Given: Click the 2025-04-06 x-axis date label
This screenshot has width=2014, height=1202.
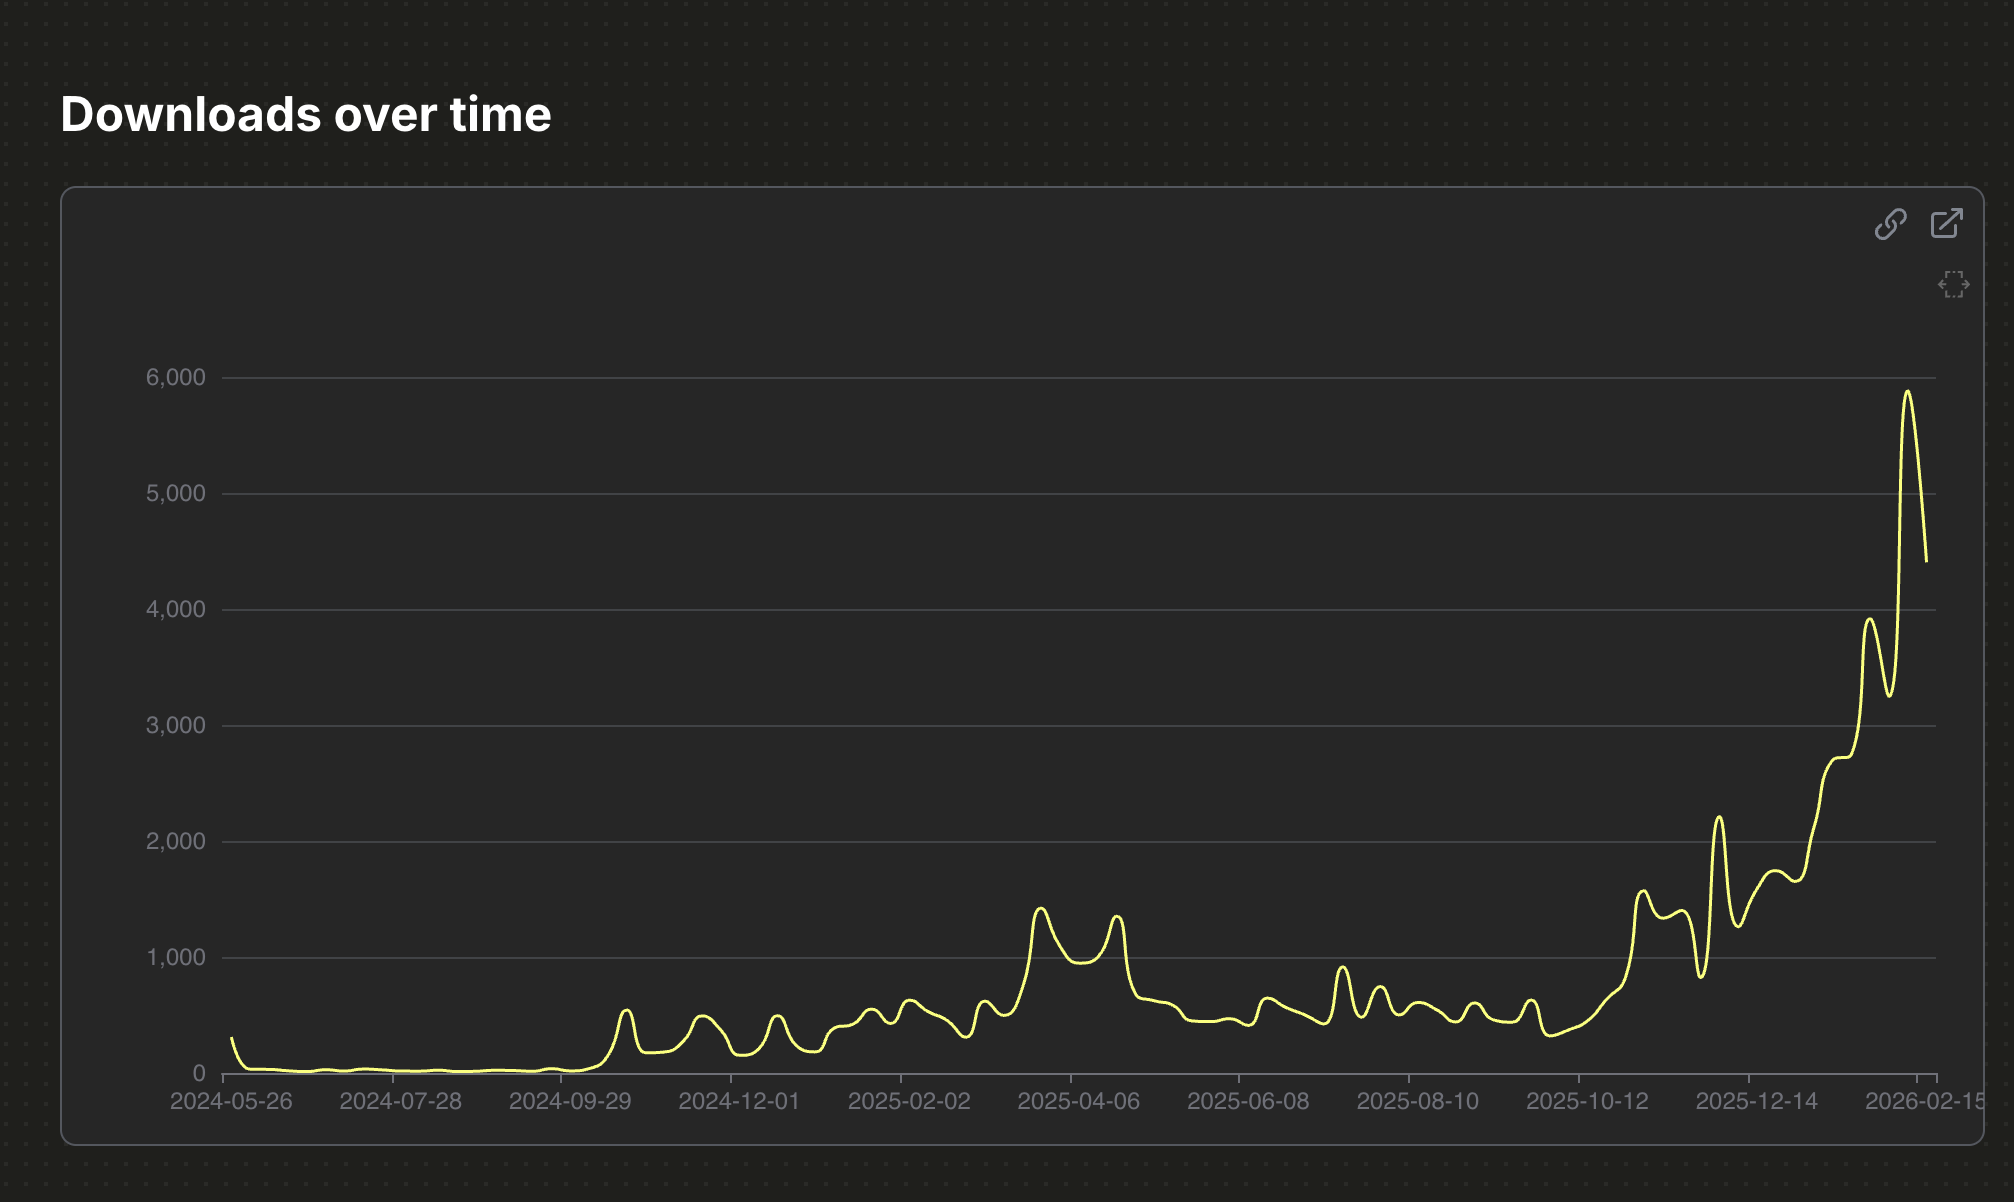Looking at the screenshot, I should tap(1078, 1101).
